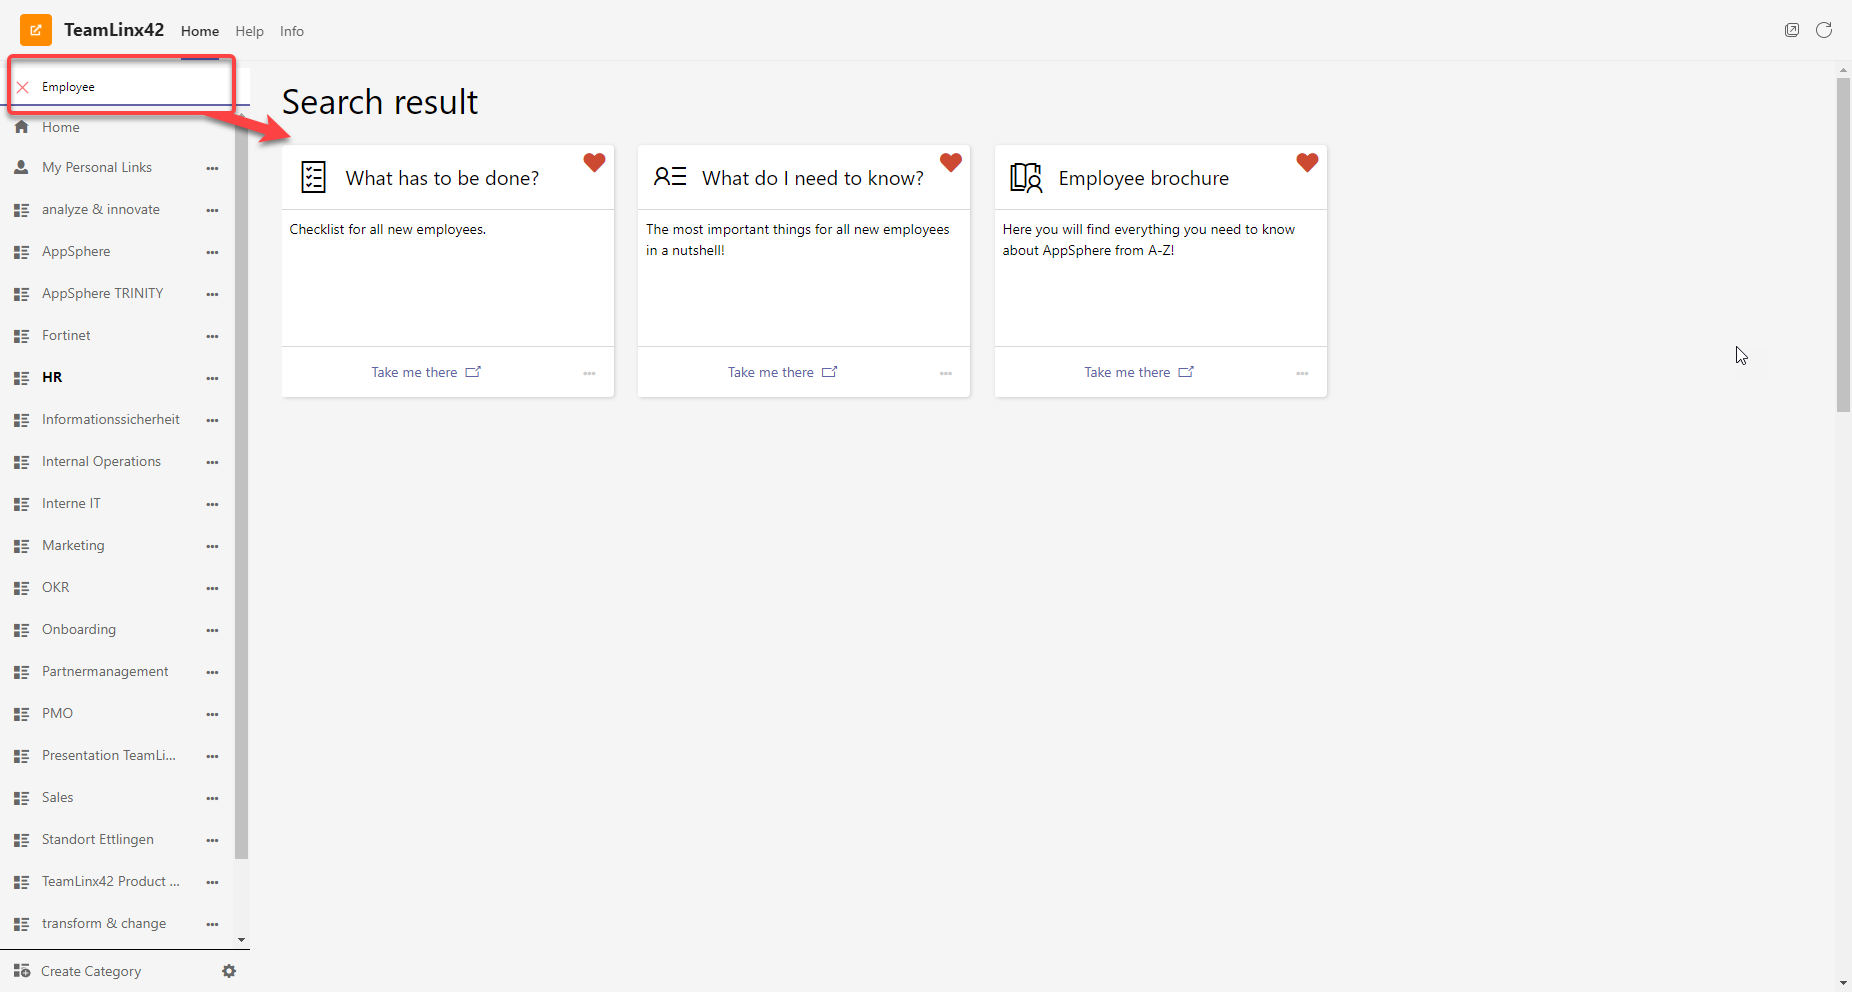Click the person list icon on second card

pyautogui.click(x=670, y=177)
